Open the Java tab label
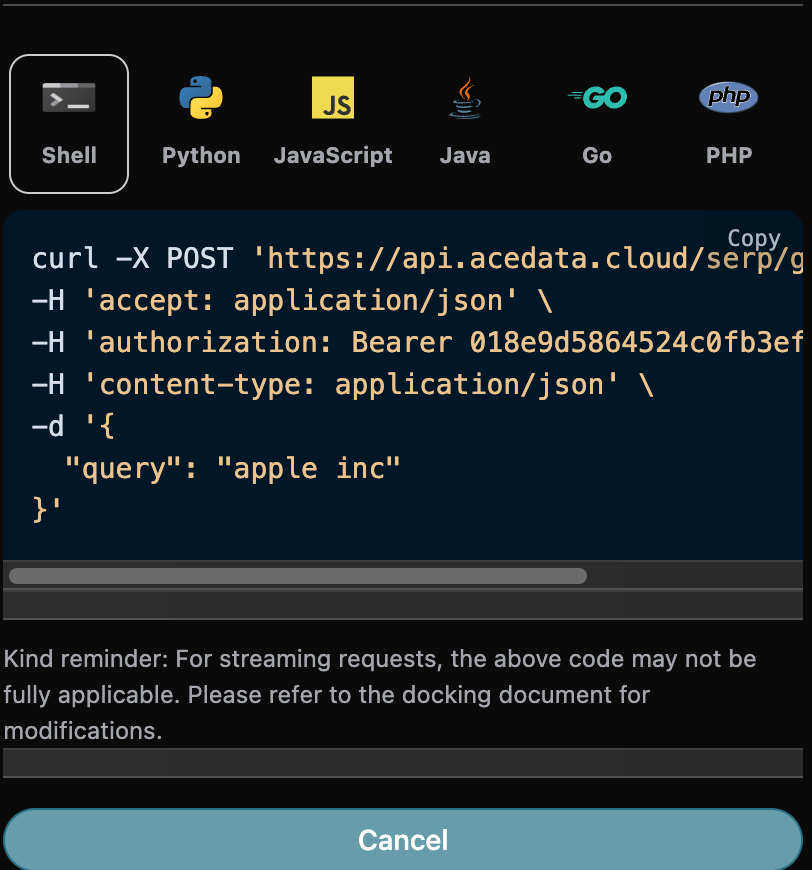812x870 pixels. pos(465,156)
